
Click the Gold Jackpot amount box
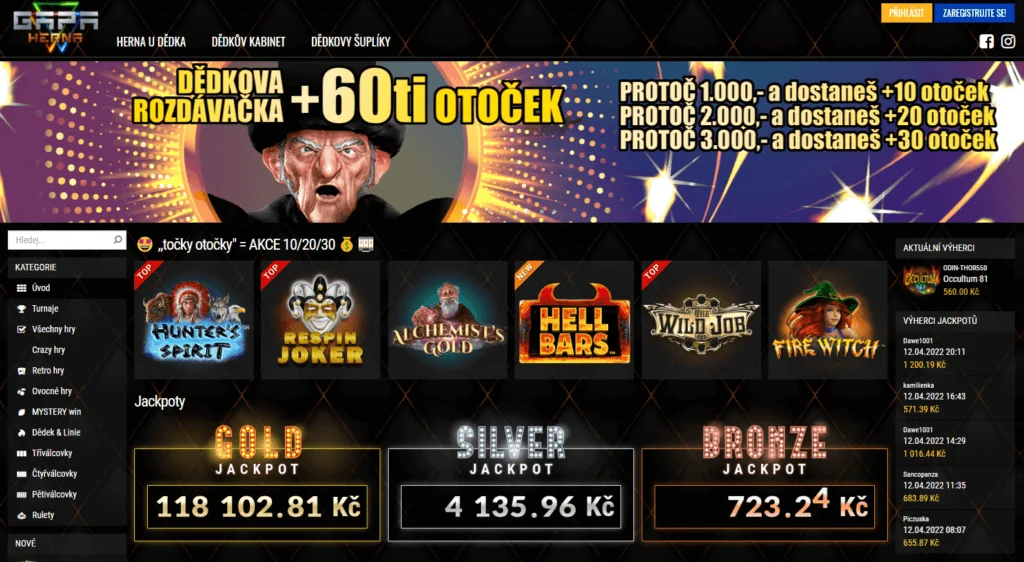(x=257, y=507)
